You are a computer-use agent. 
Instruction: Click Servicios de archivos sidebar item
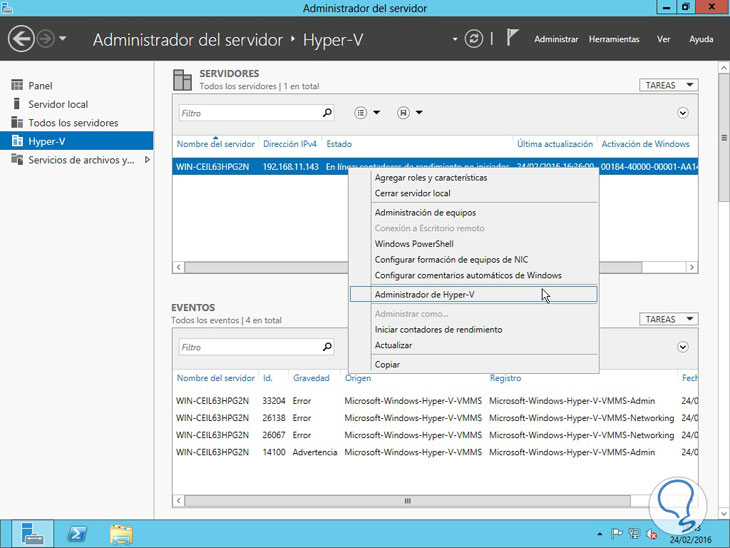pos(76,160)
